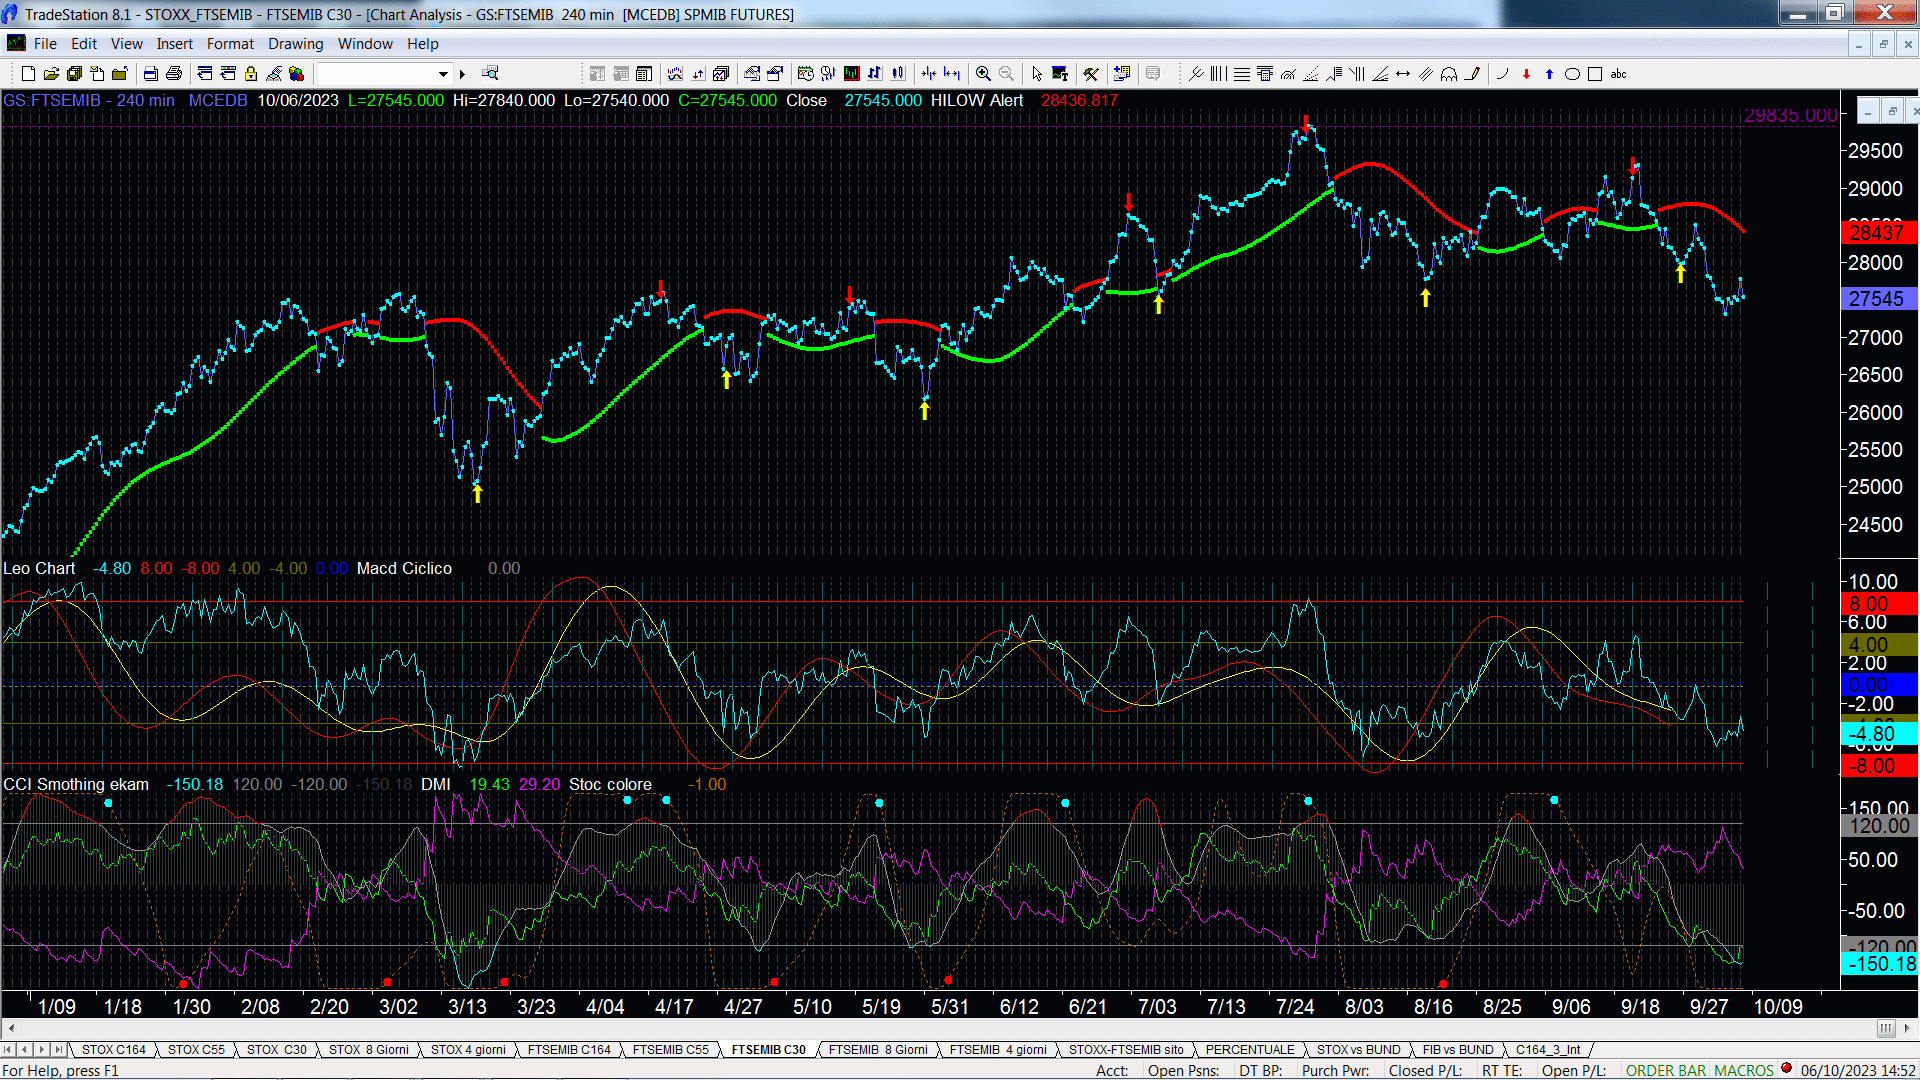The height and width of the screenshot is (1080, 1920).
Task: Click the colored cubes toolbar icon
Action: coord(296,74)
